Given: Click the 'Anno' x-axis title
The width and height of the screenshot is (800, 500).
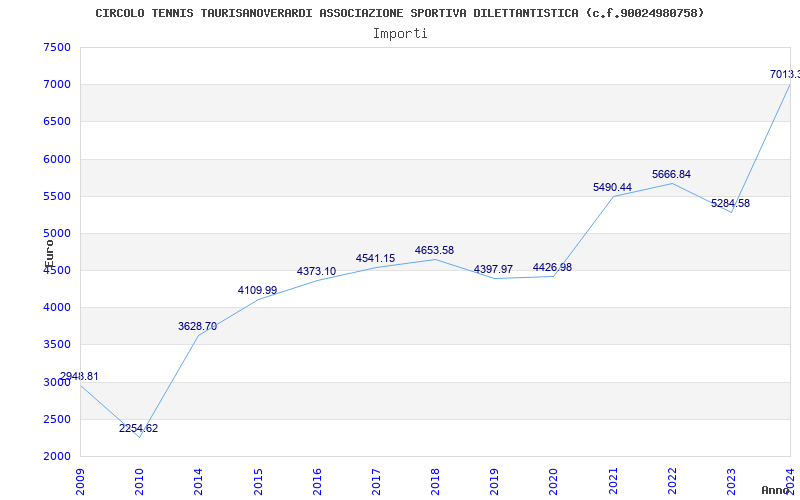Looking at the screenshot, I should click(776, 490).
